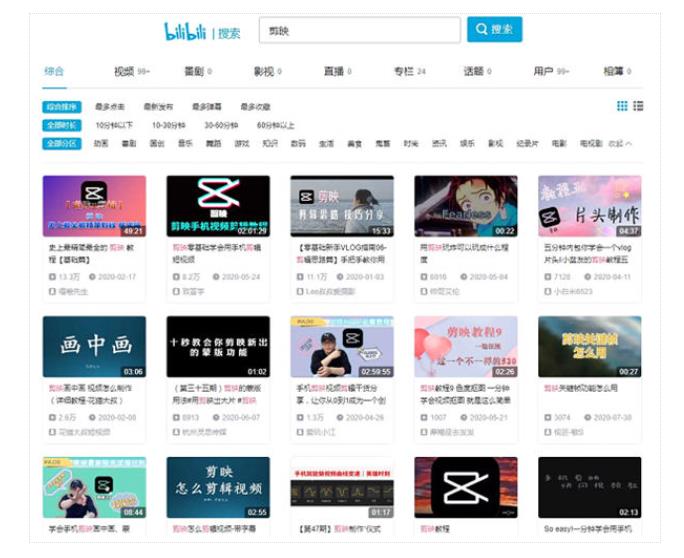Click the date icon beside 2020-05-24

[214, 276]
